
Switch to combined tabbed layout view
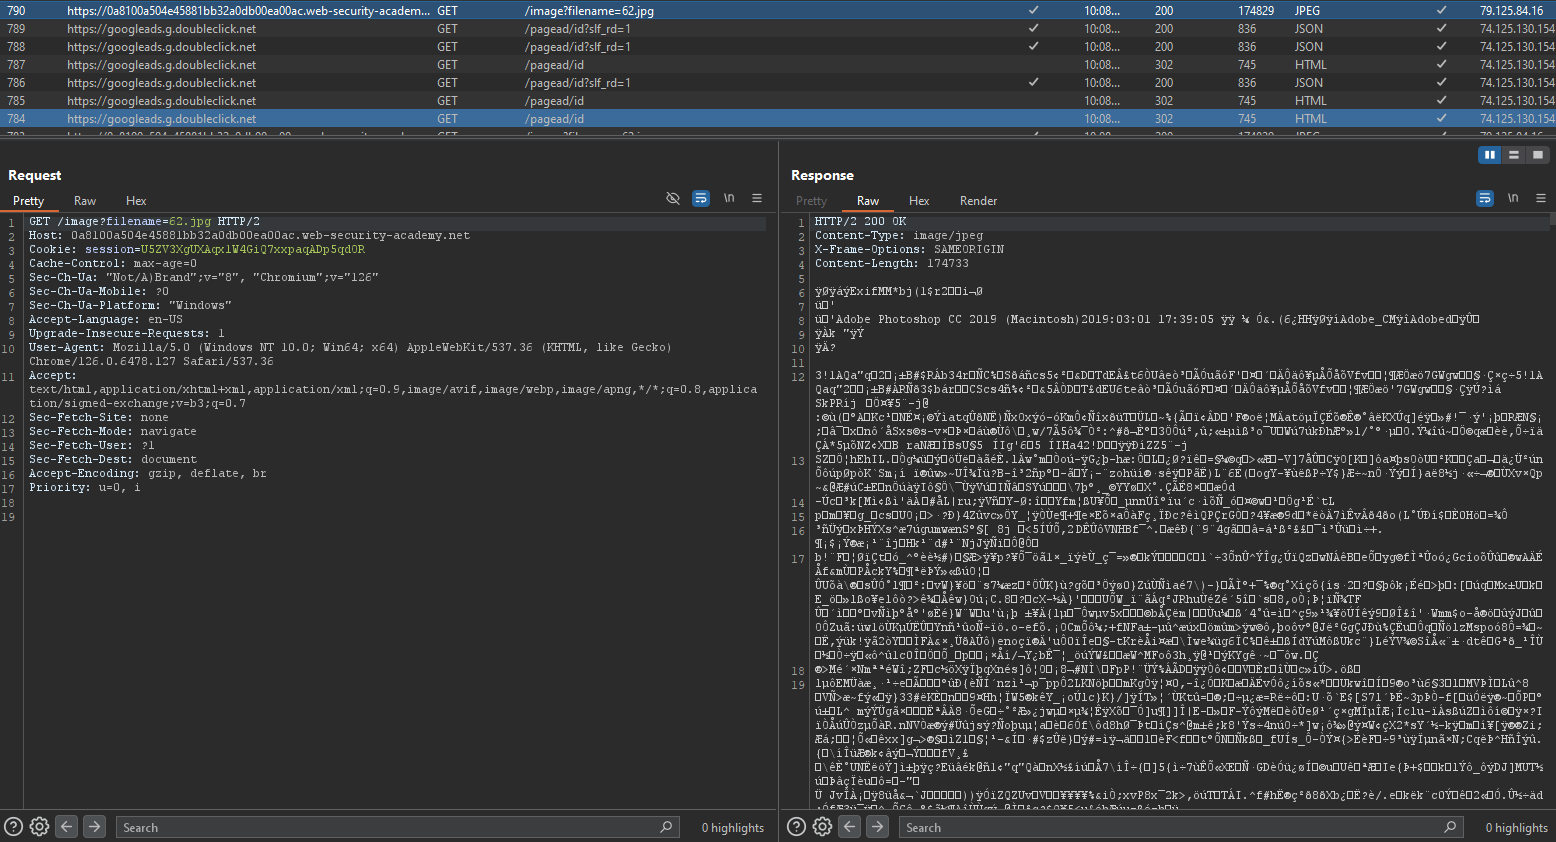click(1538, 155)
